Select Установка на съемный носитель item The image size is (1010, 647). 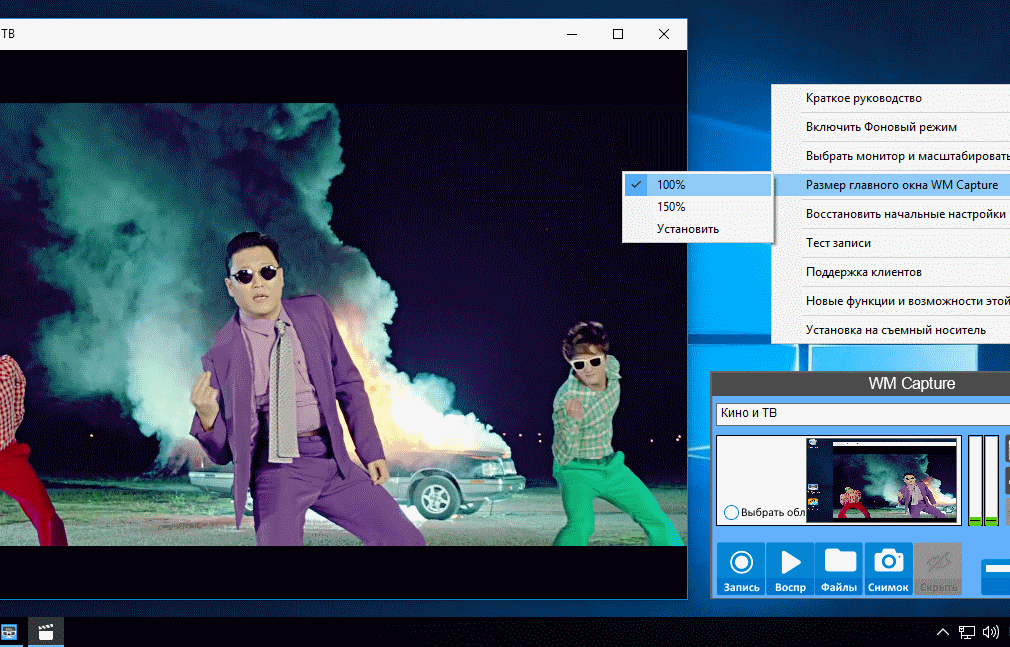(x=891, y=330)
